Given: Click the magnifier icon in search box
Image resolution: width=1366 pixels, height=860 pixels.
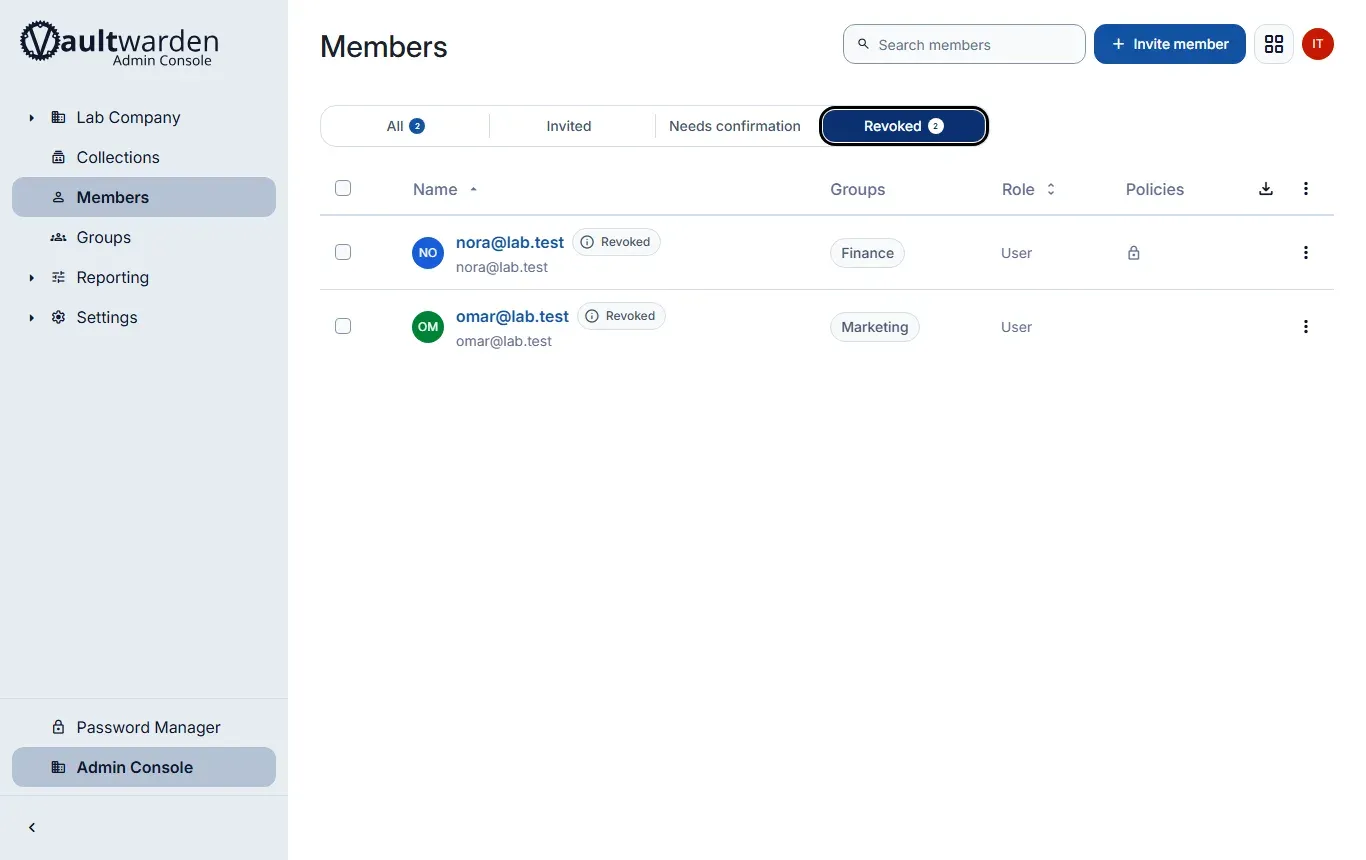Looking at the screenshot, I should pos(864,44).
